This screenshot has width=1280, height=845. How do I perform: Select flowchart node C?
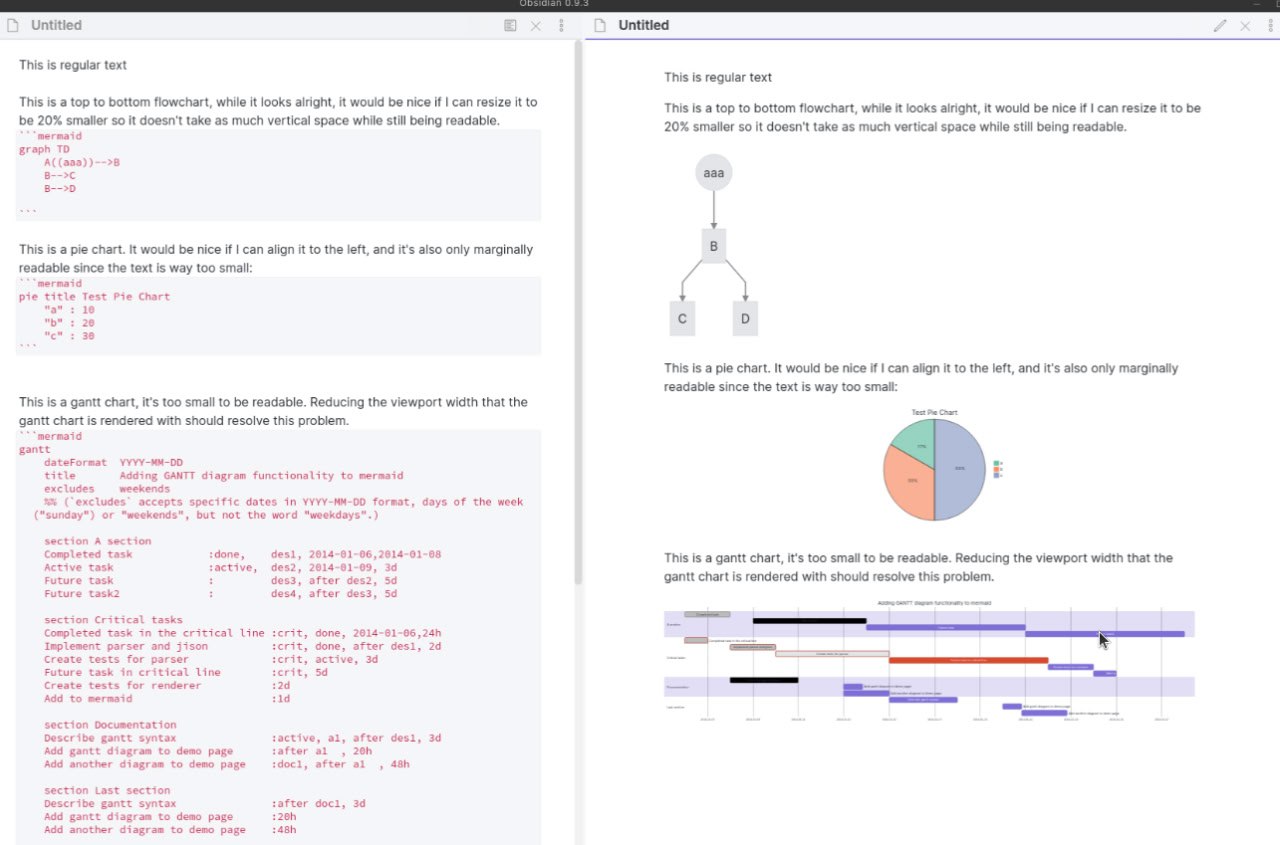[682, 319]
